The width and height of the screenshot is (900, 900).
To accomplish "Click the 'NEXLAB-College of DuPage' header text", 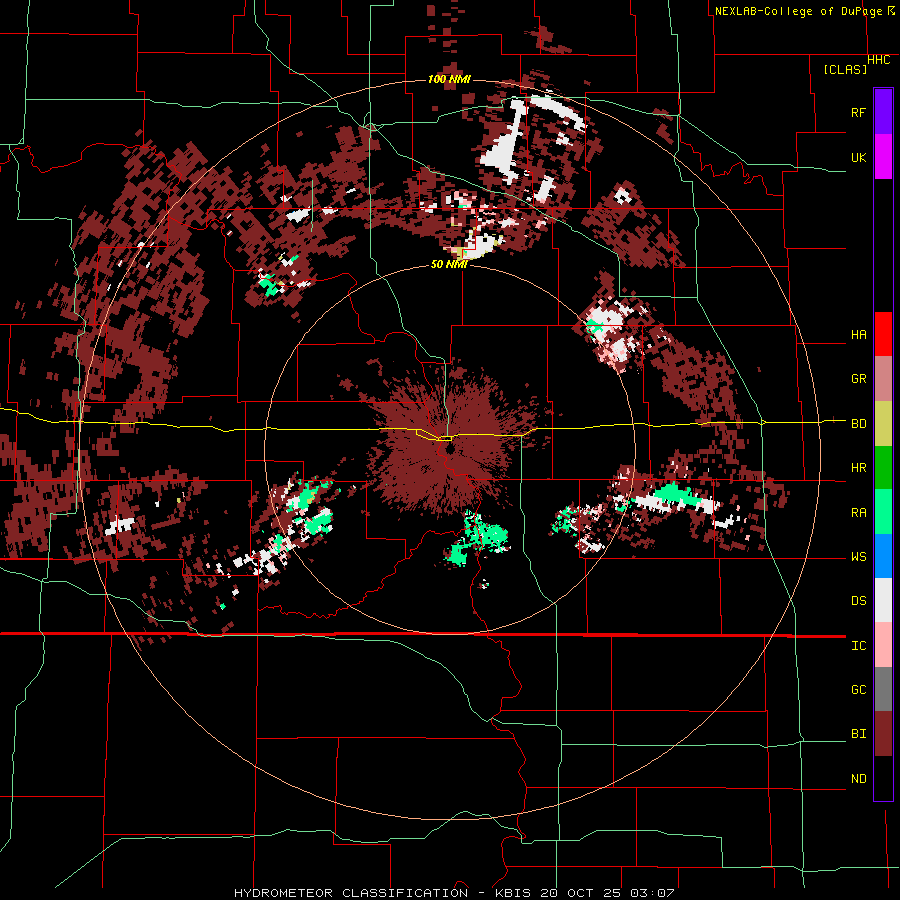I will click(798, 11).
